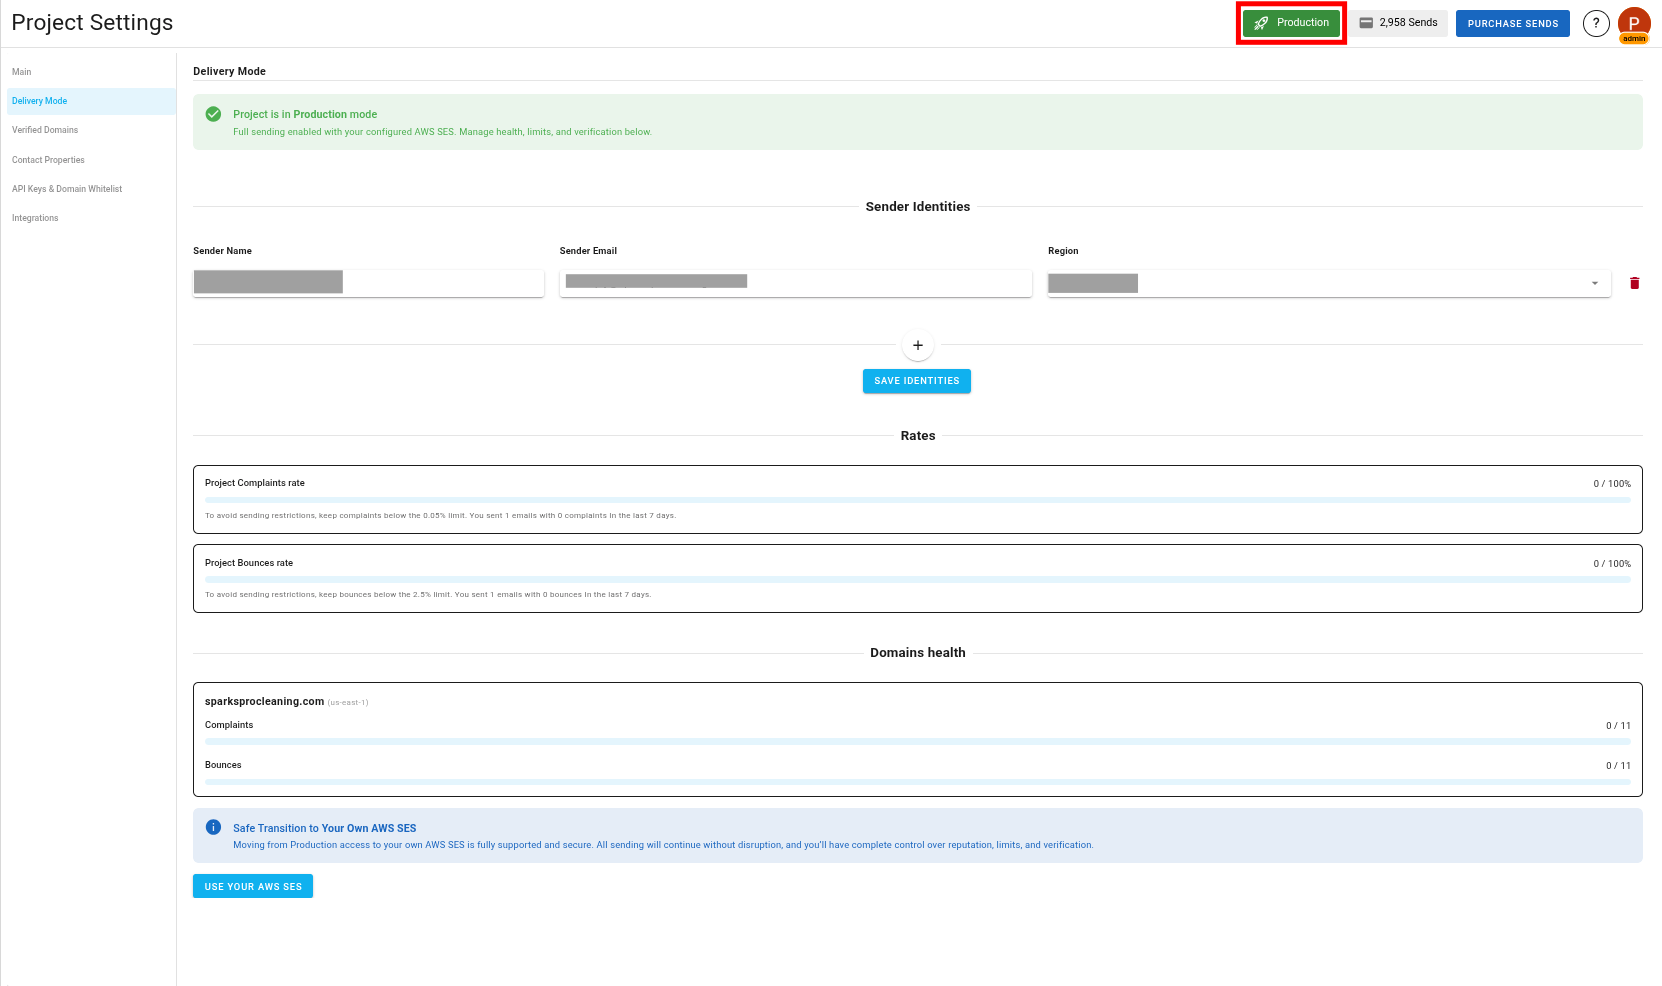The width and height of the screenshot is (1662, 986).
Task: Click the rocket icon on the Production button
Action: point(1261,22)
